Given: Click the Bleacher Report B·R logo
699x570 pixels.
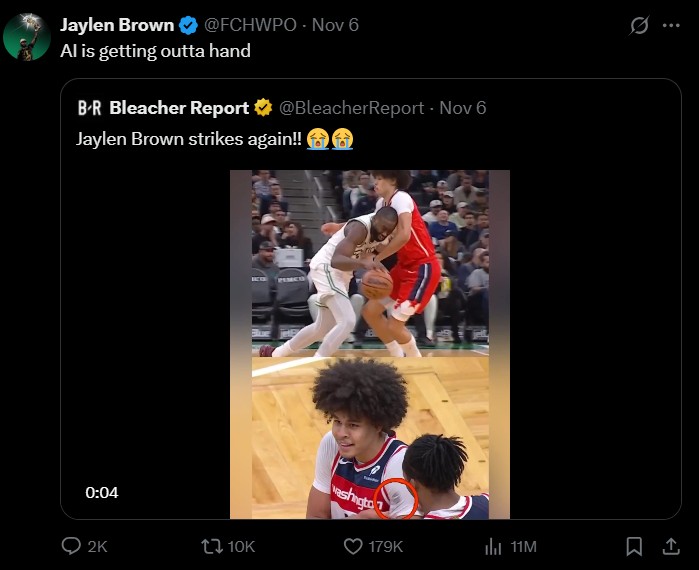Looking at the screenshot, I should (x=89, y=108).
